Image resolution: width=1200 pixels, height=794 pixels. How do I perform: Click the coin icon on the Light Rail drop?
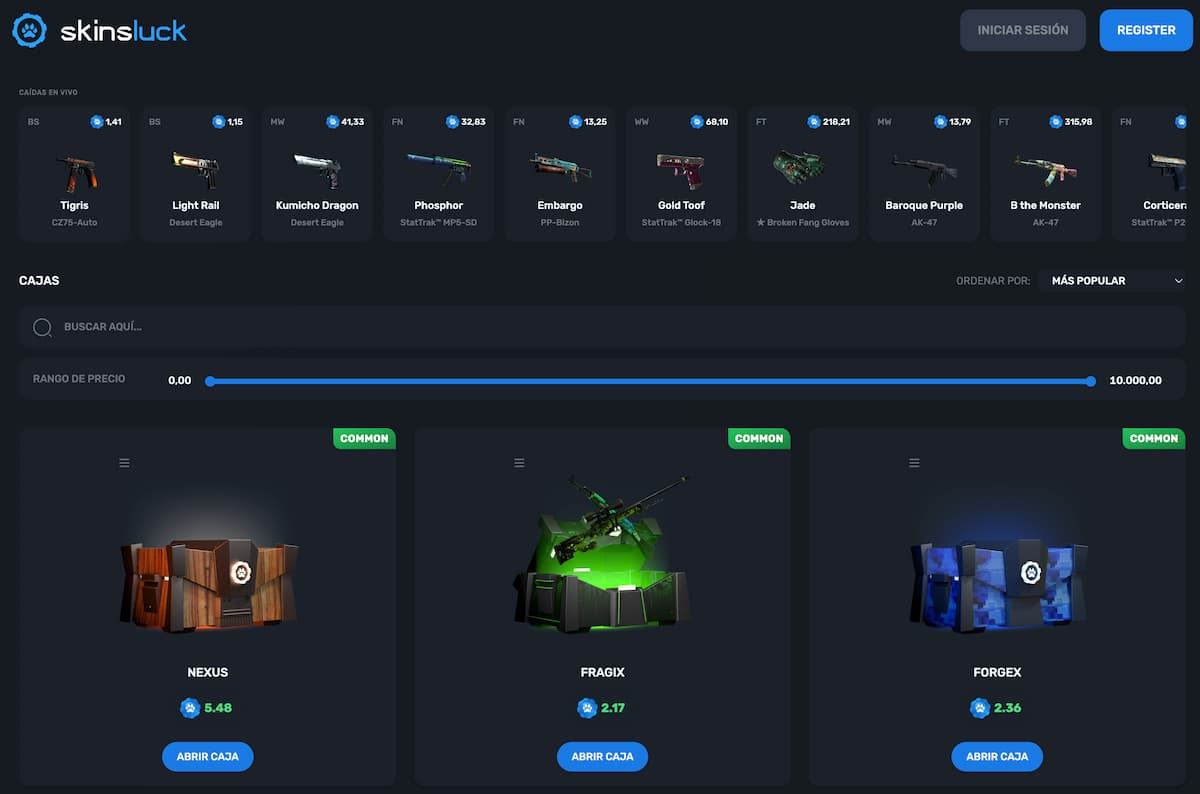click(x=218, y=122)
